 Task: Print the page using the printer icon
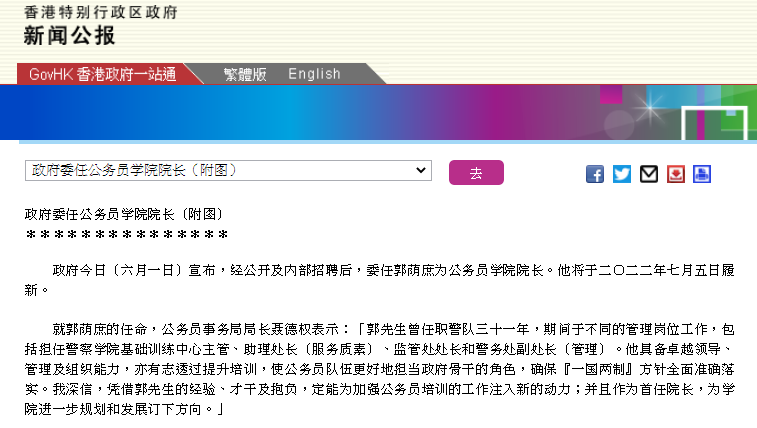(x=702, y=174)
